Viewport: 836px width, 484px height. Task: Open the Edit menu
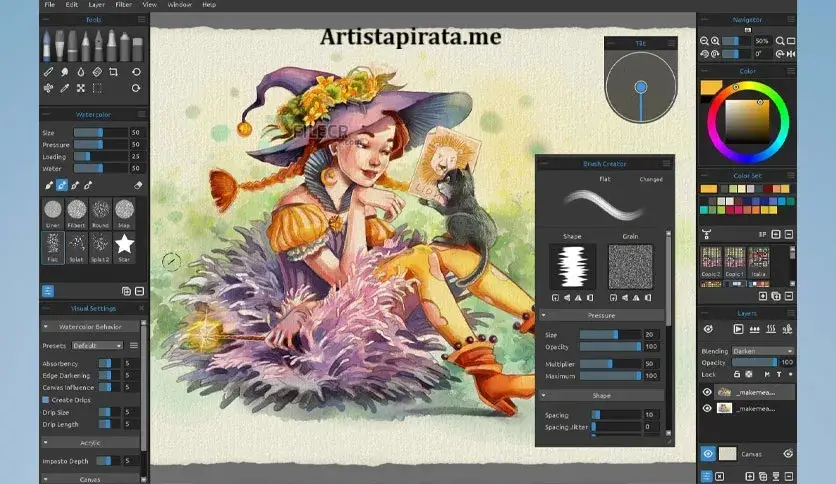71,5
